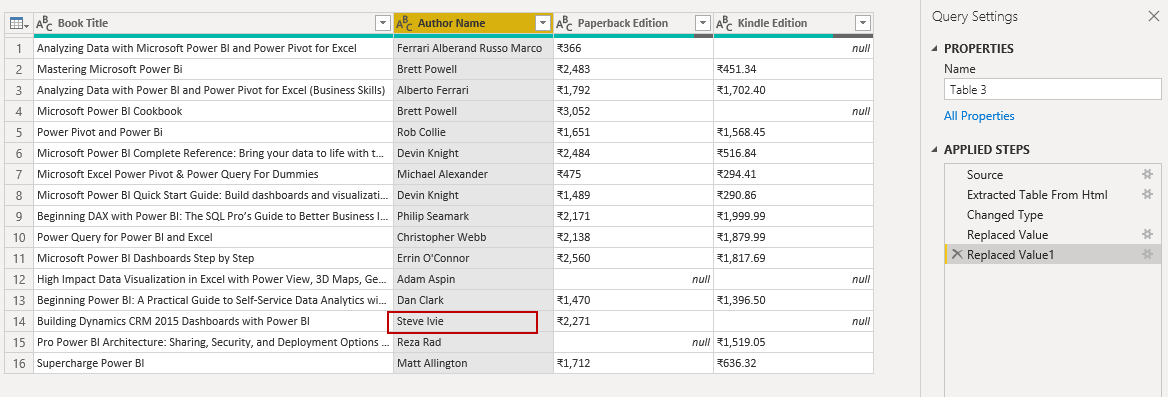Open settings gear for Replaced Value1 step
Screen dimensions: 1168x397
coord(1148,255)
